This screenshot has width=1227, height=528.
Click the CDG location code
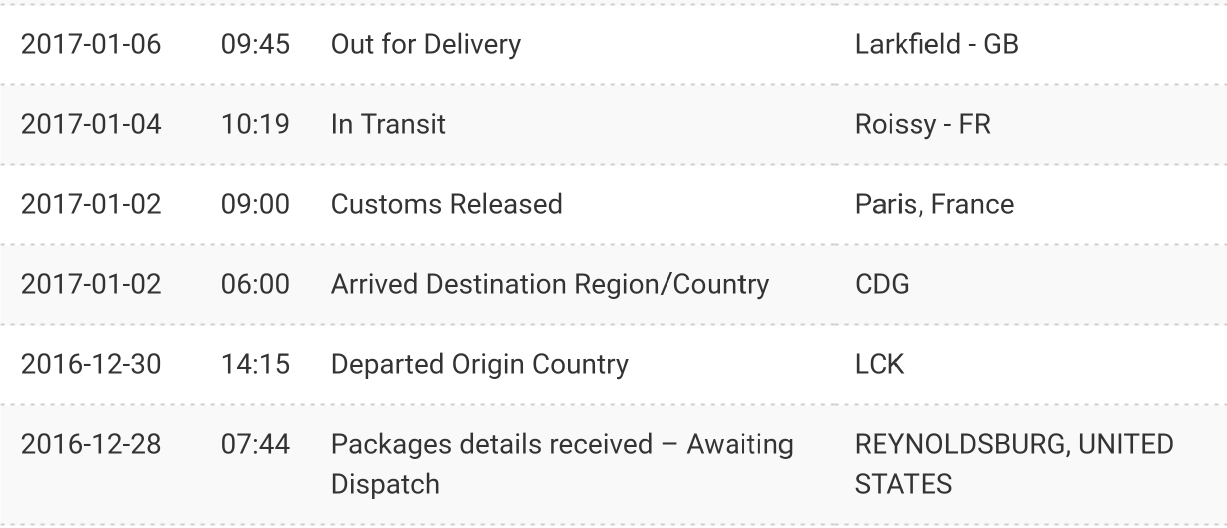(883, 285)
